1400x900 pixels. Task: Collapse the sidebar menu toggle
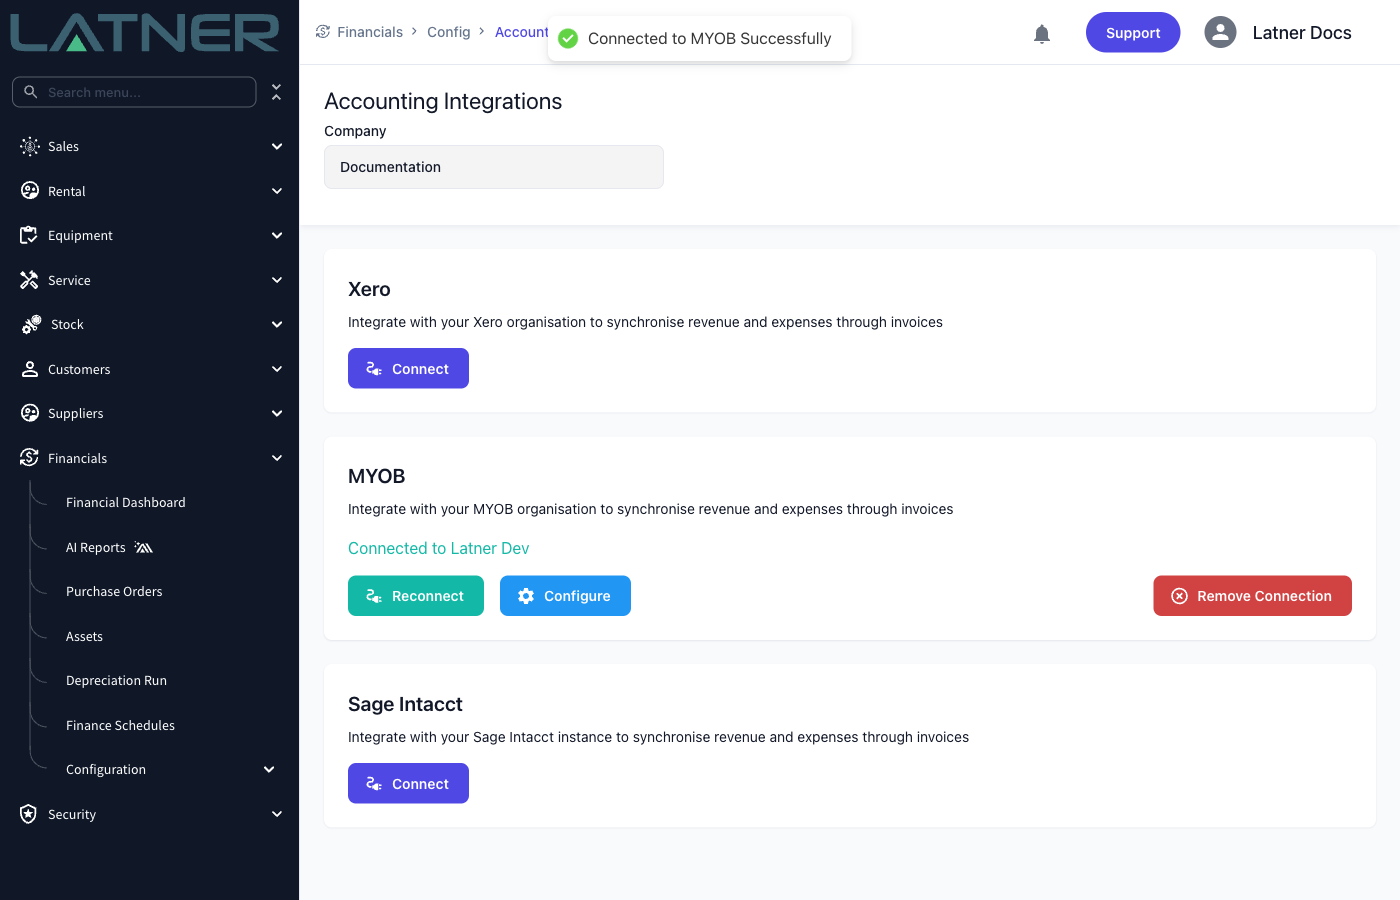[x=277, y=92]
